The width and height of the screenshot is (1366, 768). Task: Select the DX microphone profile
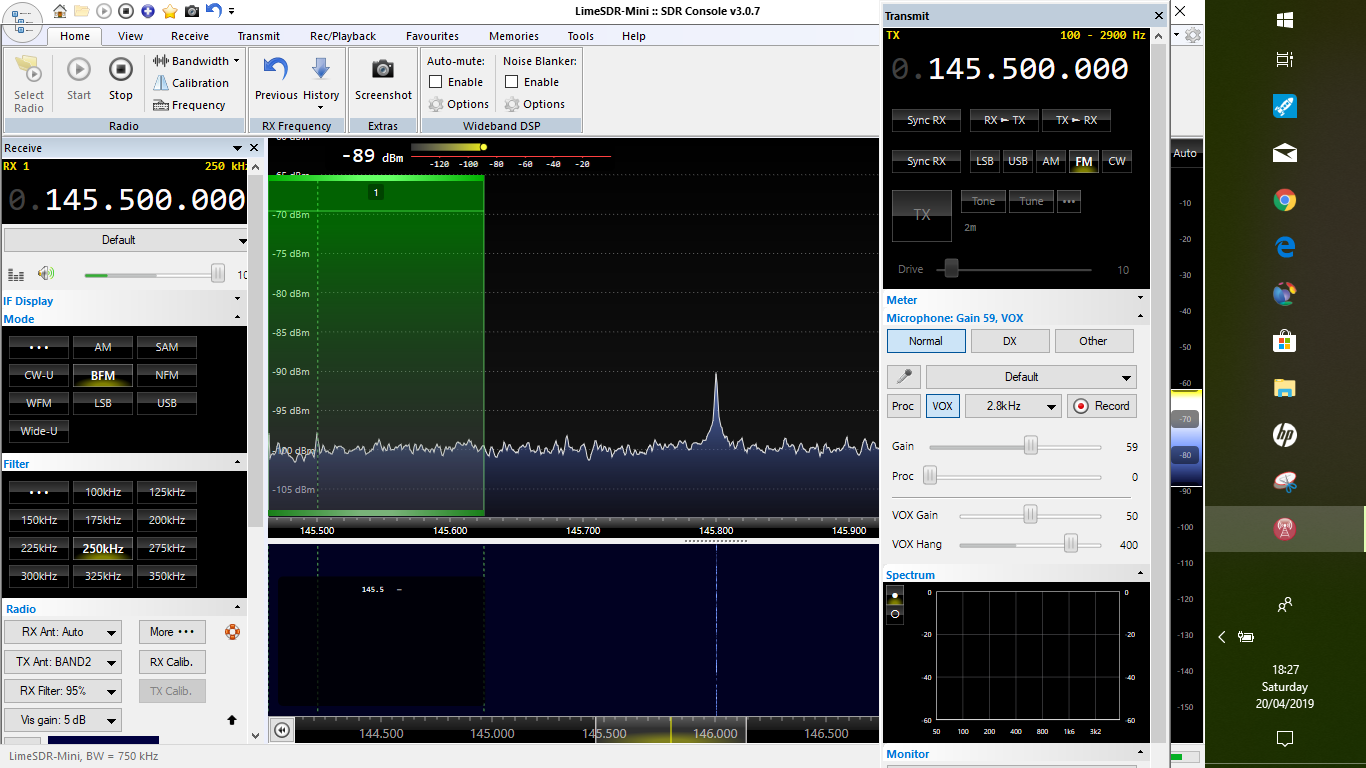click(x=1009, y=341)
